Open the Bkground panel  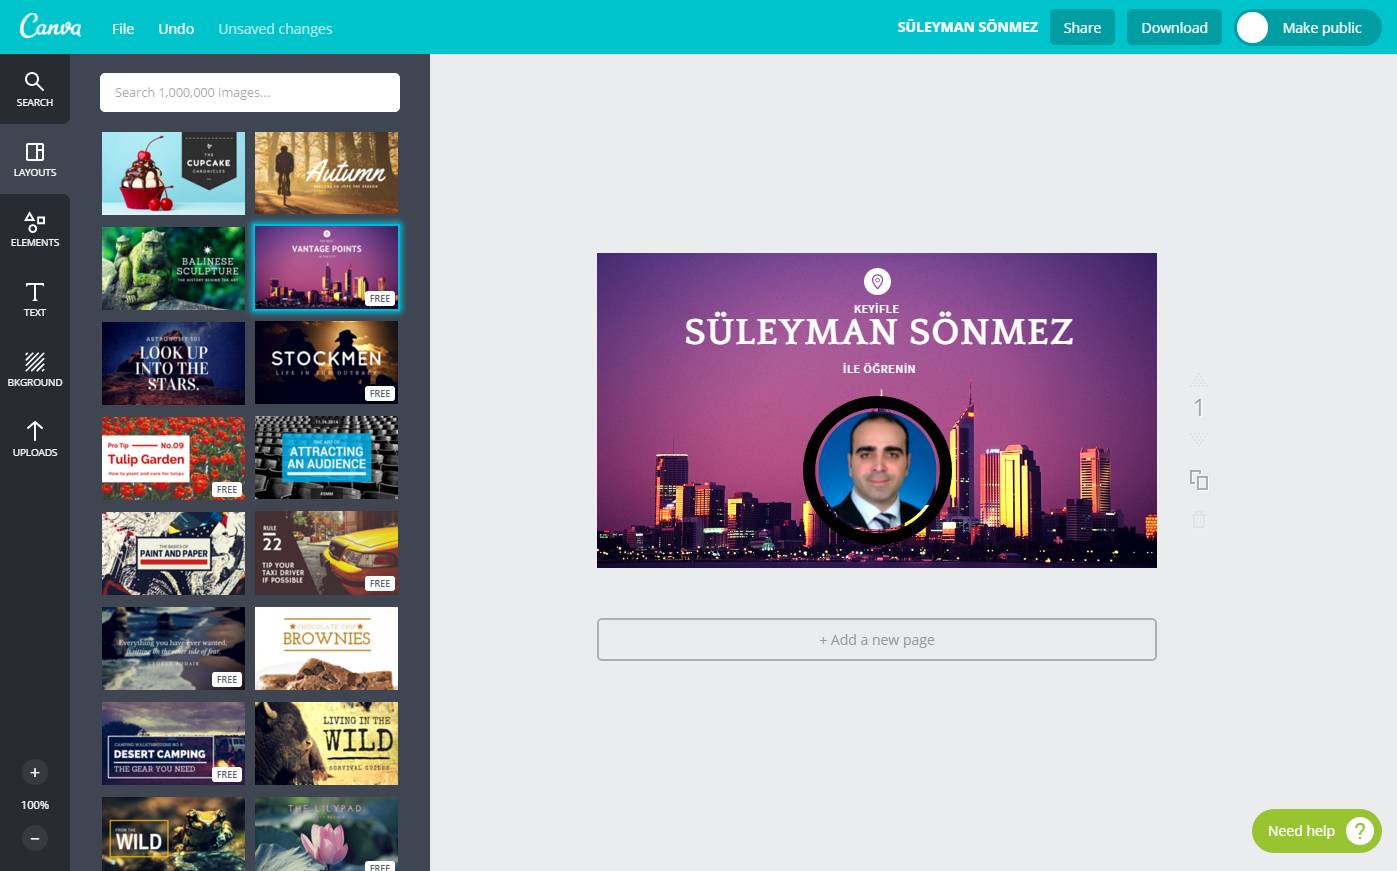click(34, 369)
